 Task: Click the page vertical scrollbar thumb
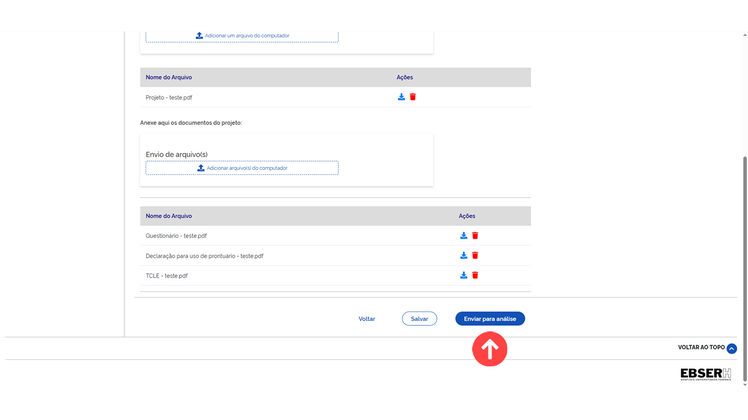coord(745,269)
